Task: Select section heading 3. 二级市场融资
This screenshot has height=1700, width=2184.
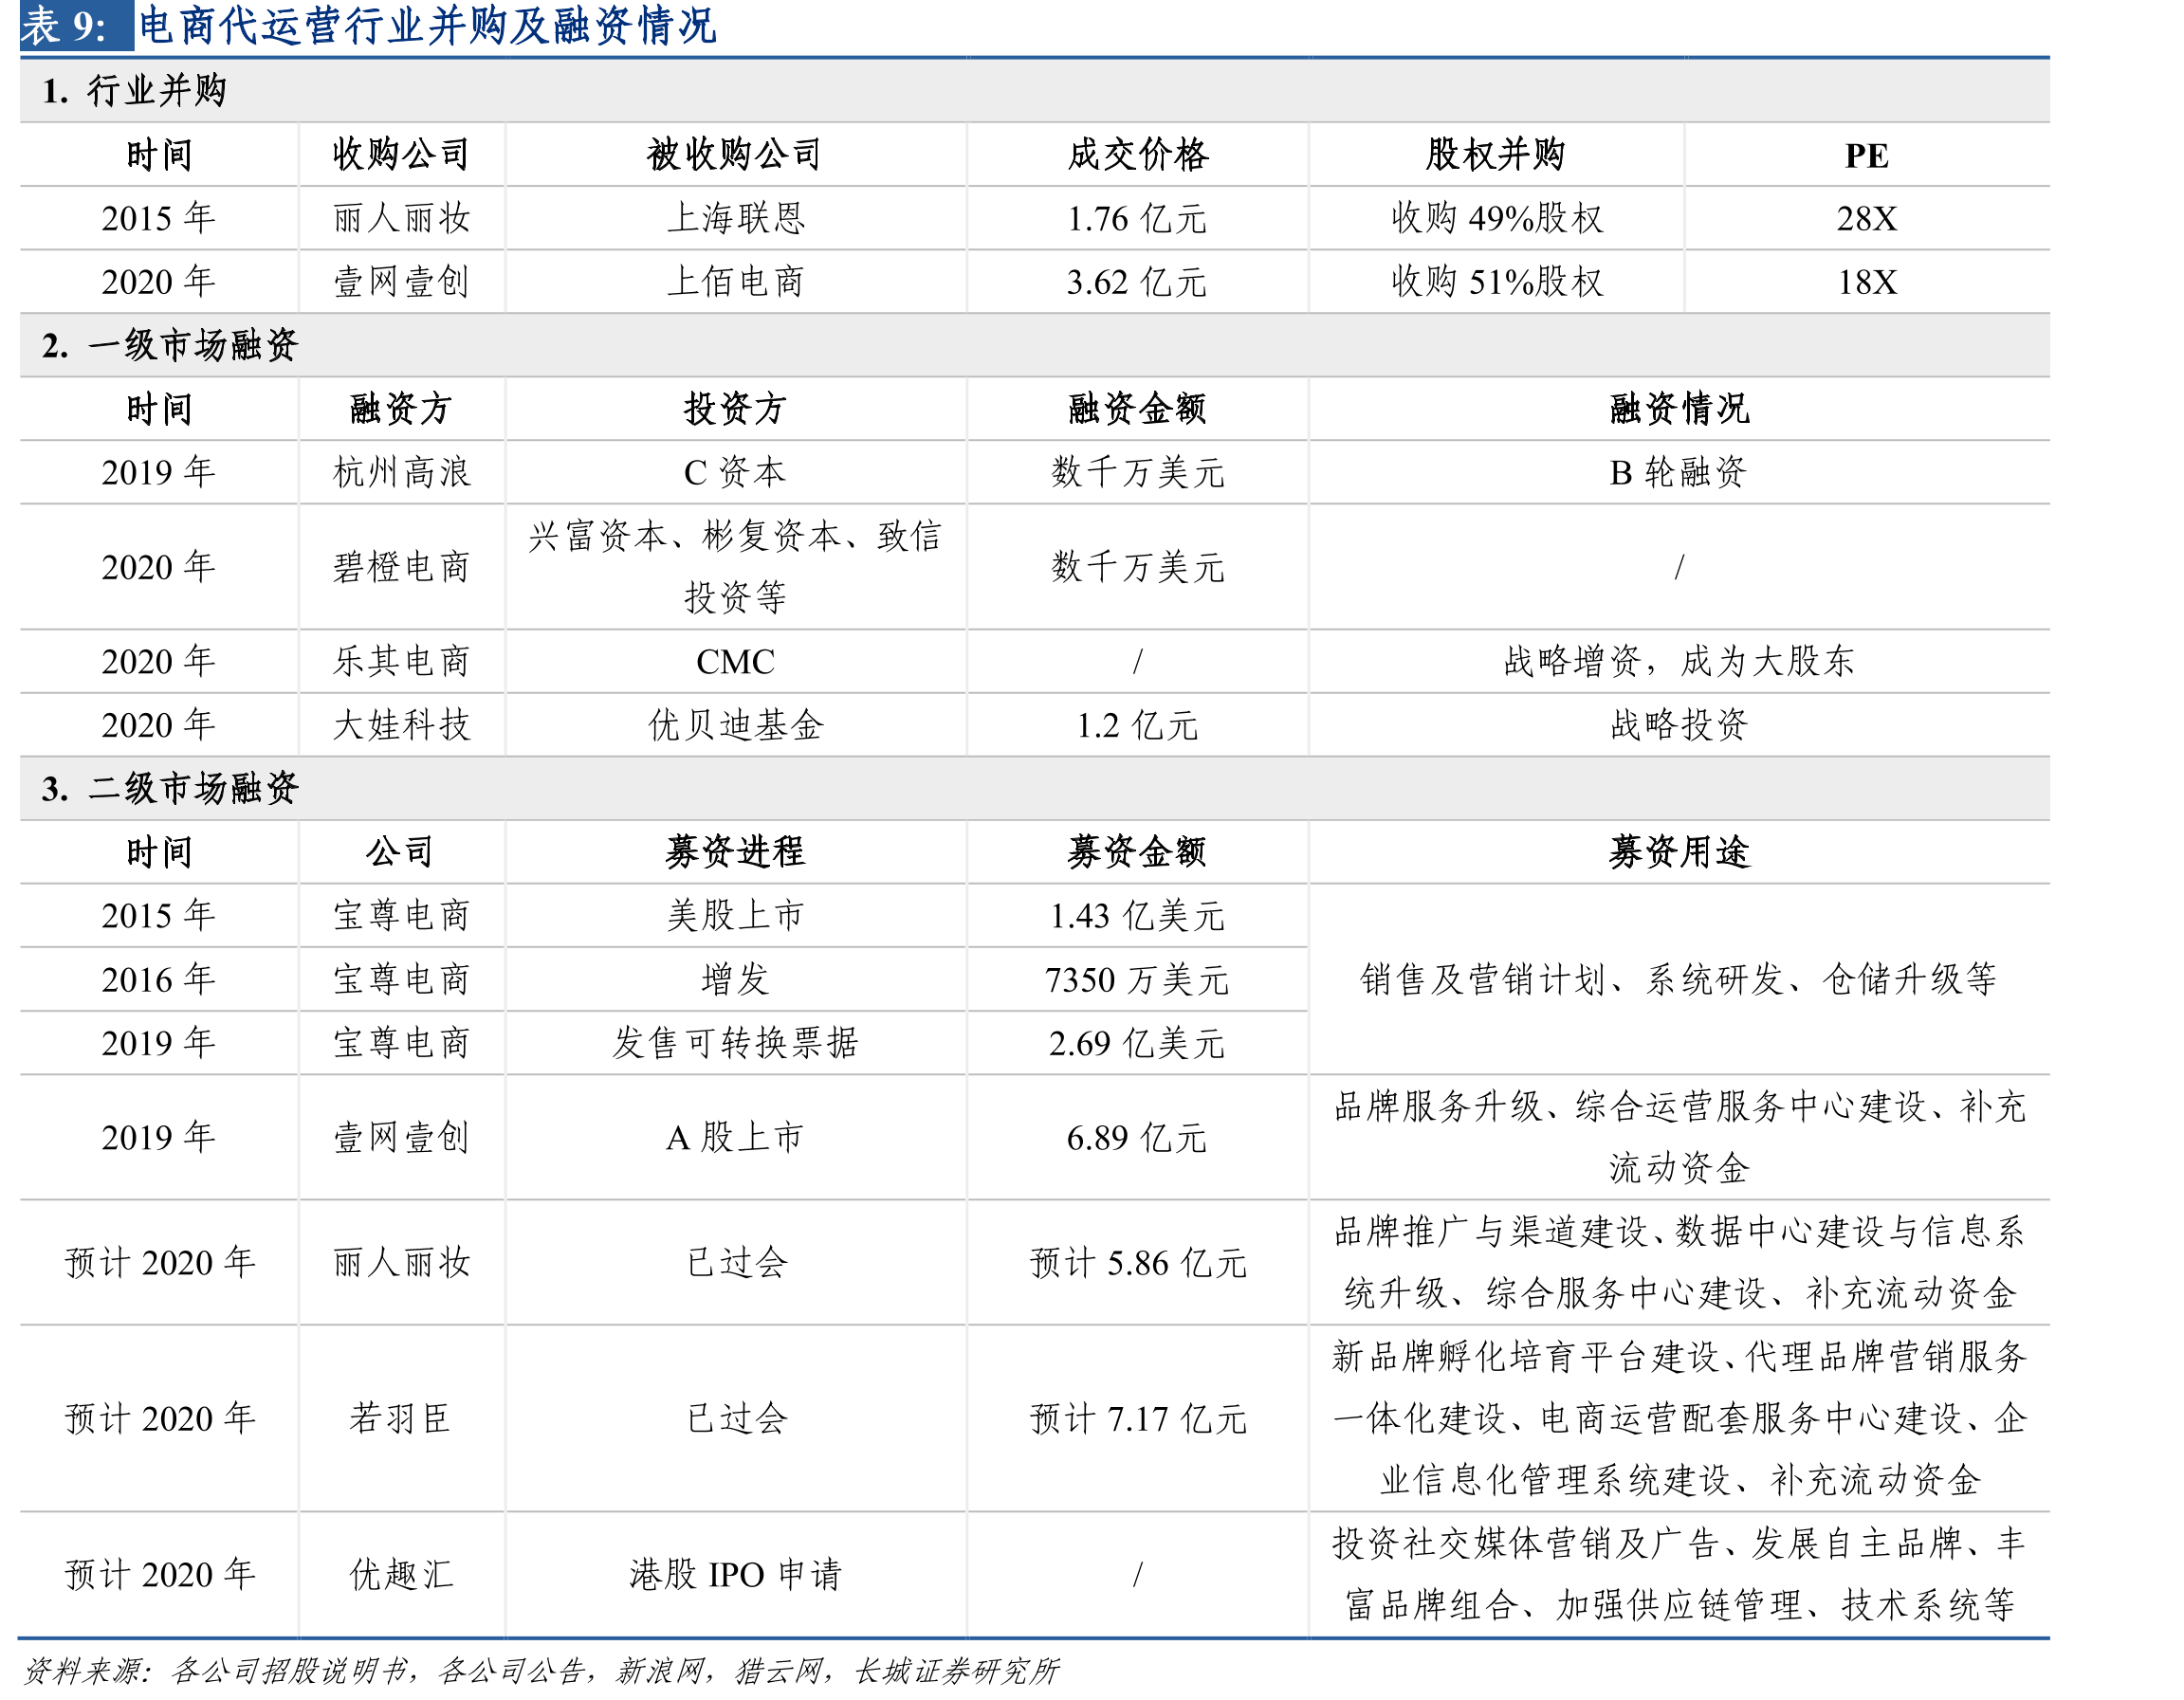Action: point(170,788)
